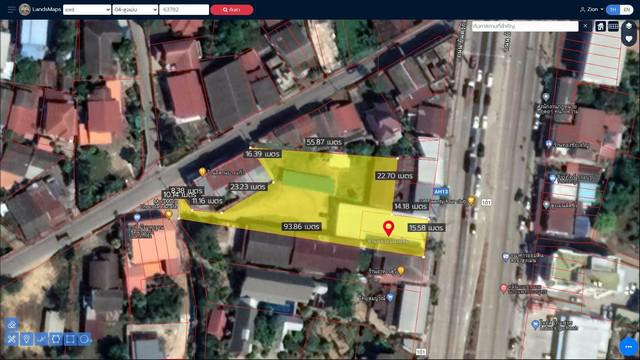
Task: Open the map layers panel
Action: (629, 26)
